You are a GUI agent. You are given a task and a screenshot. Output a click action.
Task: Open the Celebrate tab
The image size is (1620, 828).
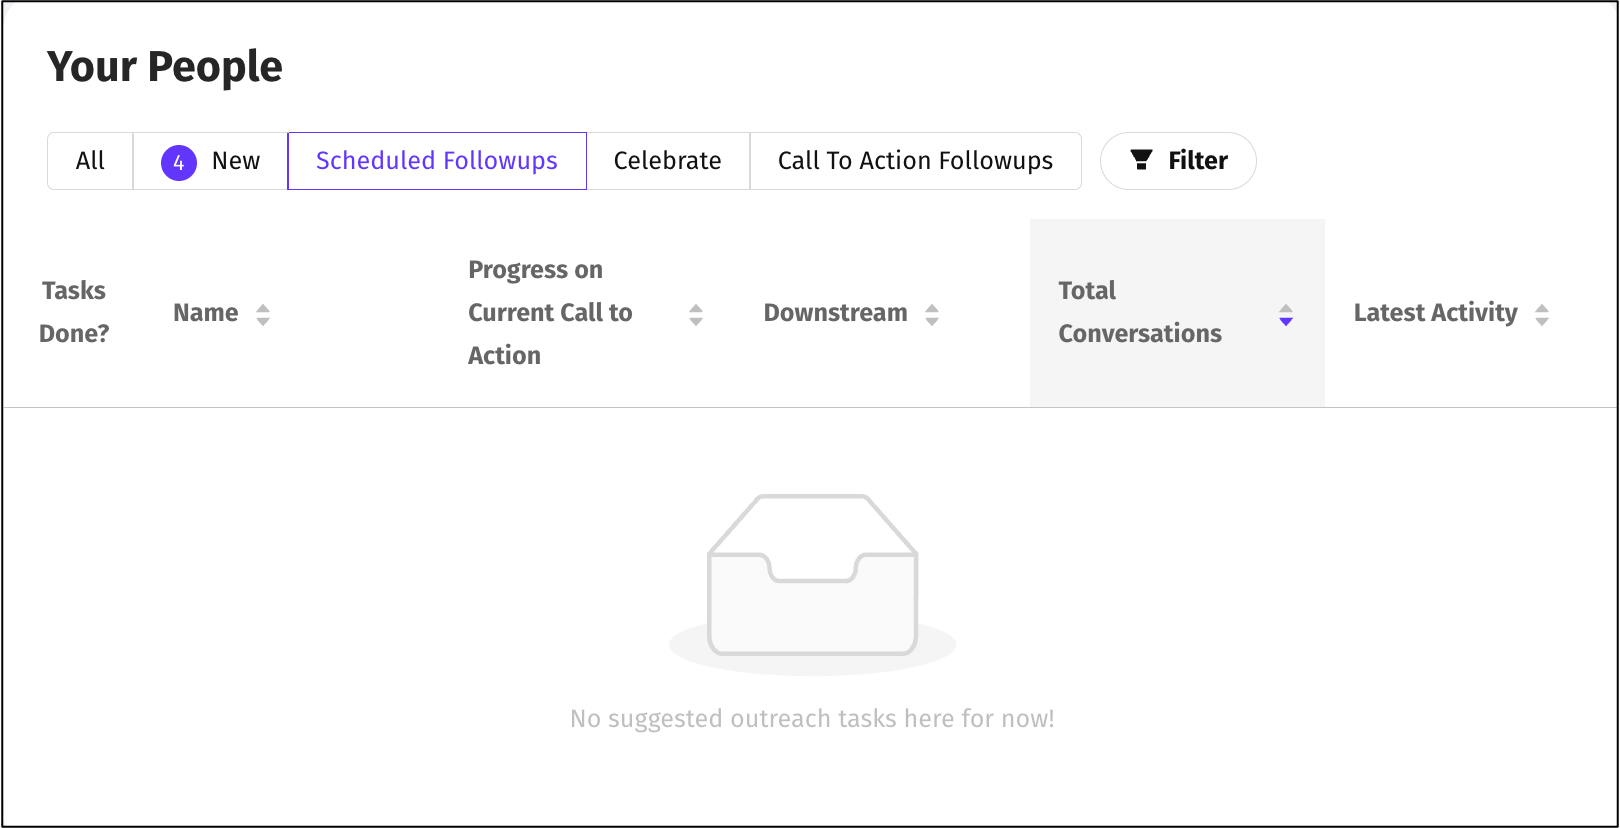click(x=667, y=161)
